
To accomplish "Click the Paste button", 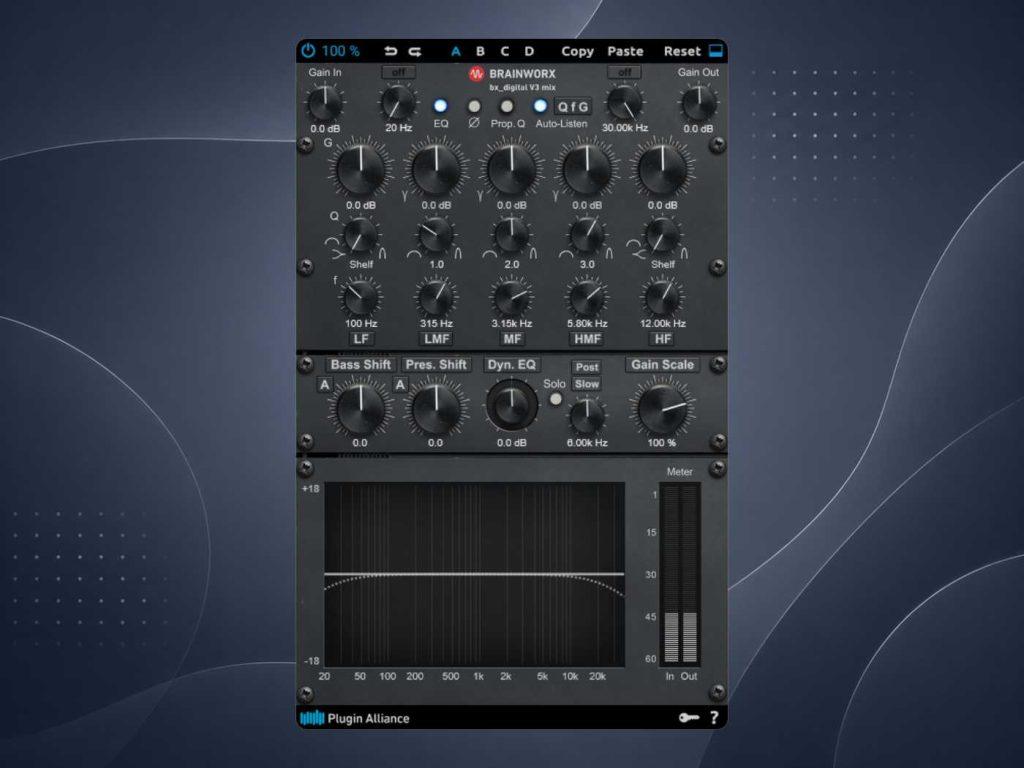I will click(x=625, y=52).
